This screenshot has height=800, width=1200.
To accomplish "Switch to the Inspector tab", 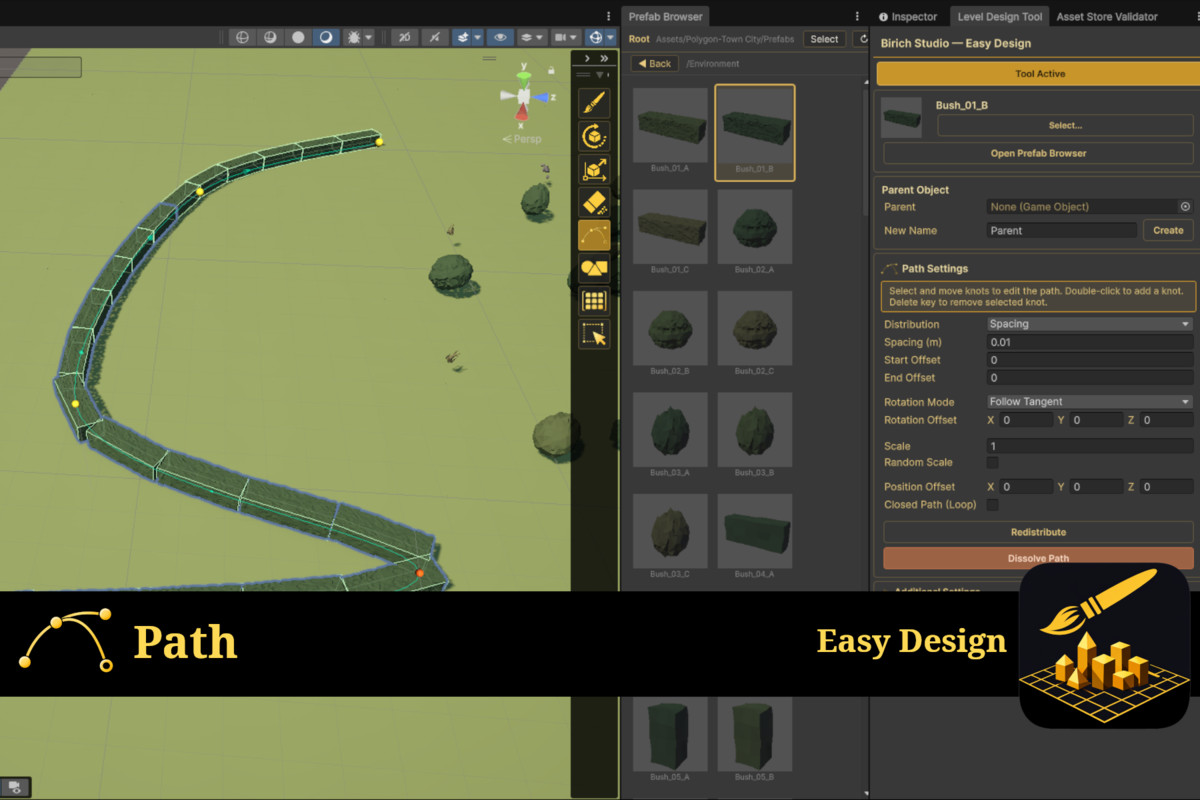I will click(908, 16).
